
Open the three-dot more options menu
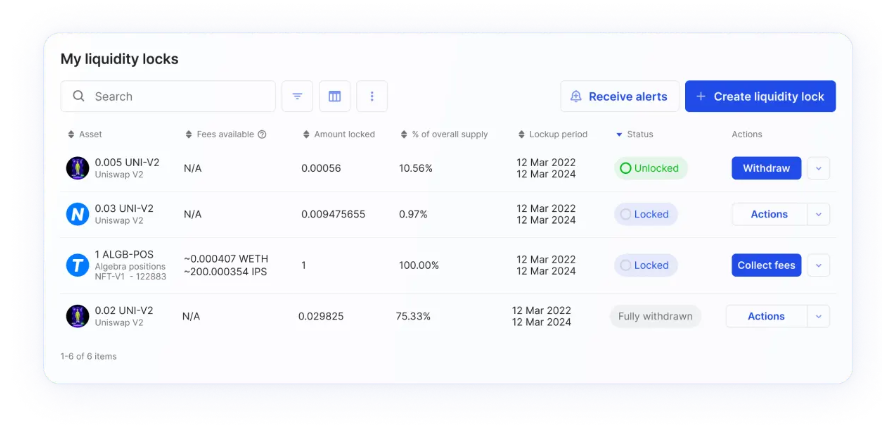pyautogui.click(x=372, y=96)
